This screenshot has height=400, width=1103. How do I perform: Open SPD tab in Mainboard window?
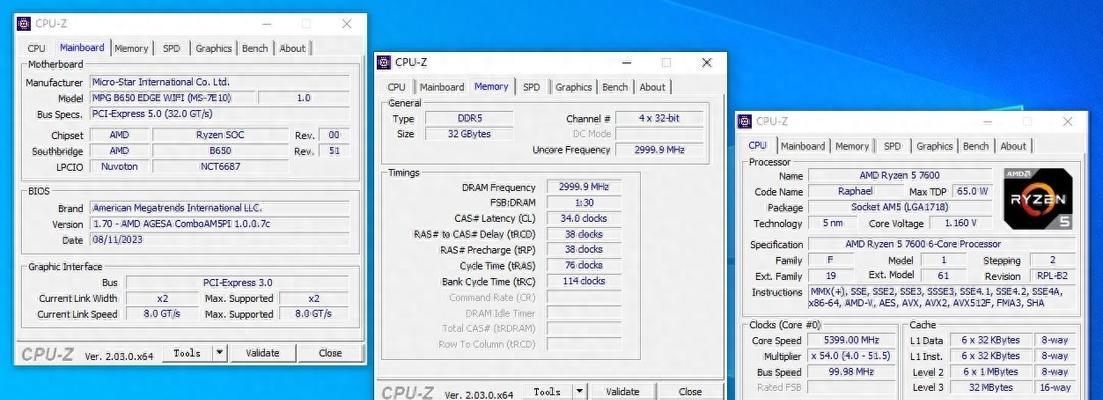[172, 49]
